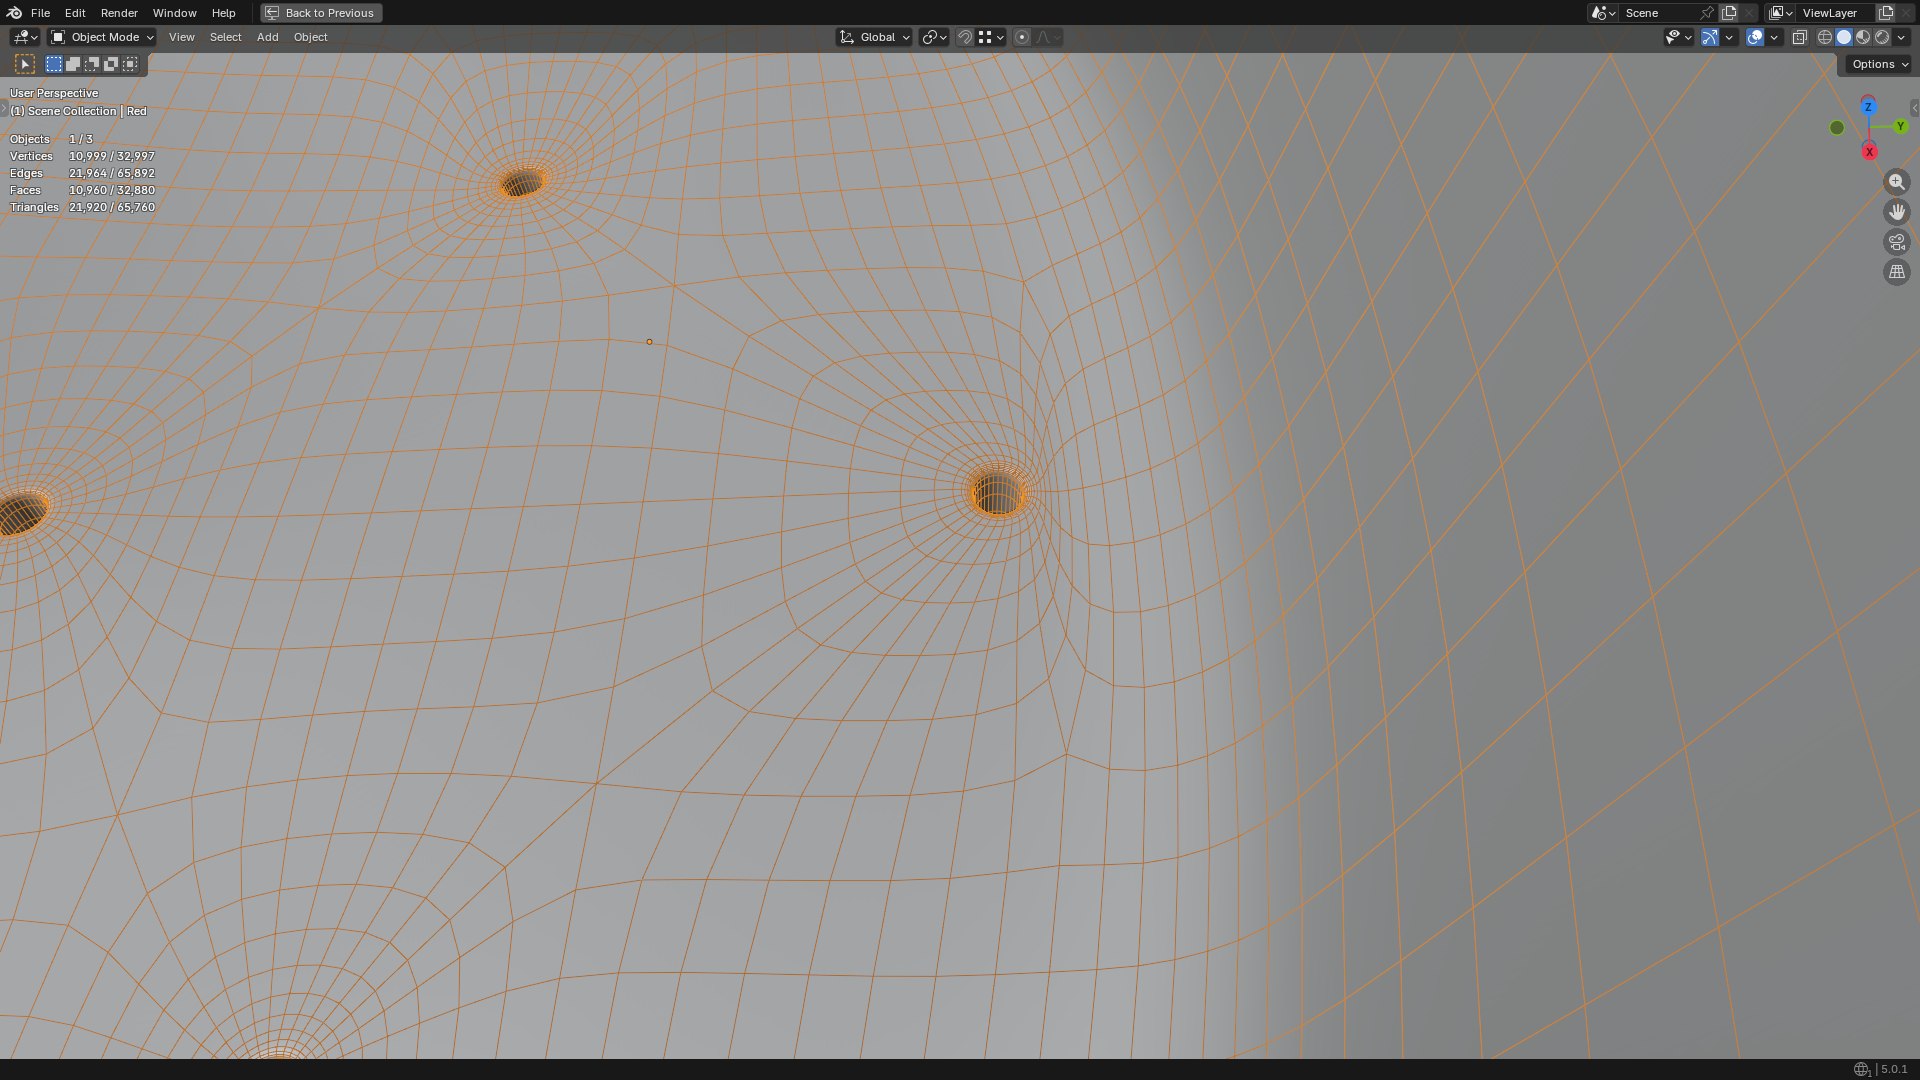Open the view layer browse icon
Viewport: 1920px width, 1080px height.
(1780, 13)
